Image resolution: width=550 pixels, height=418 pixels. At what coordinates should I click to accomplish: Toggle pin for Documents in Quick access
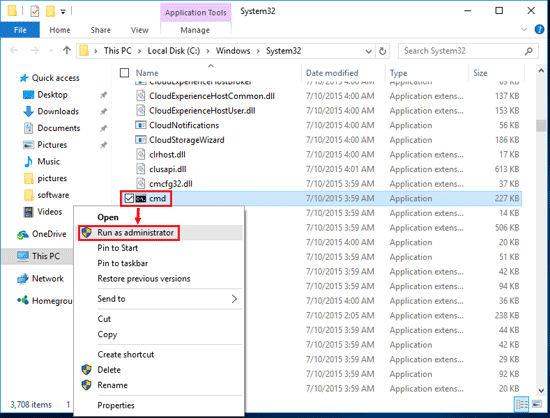[x=103, y=128]
